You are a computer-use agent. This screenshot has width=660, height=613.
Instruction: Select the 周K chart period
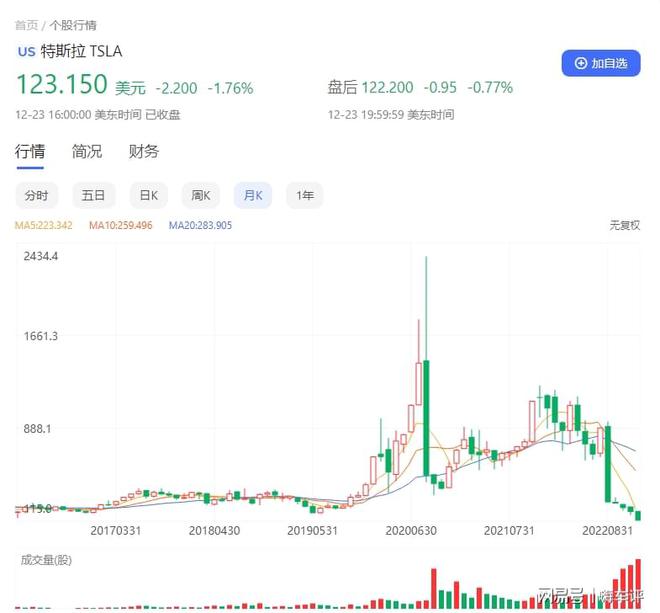tap(200, 195)
